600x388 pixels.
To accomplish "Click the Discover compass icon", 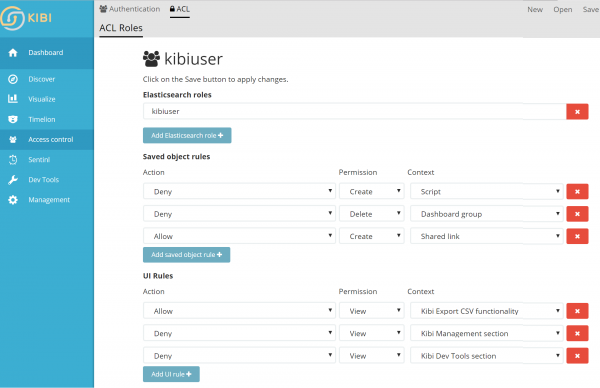I will click(x=13, y=79).
